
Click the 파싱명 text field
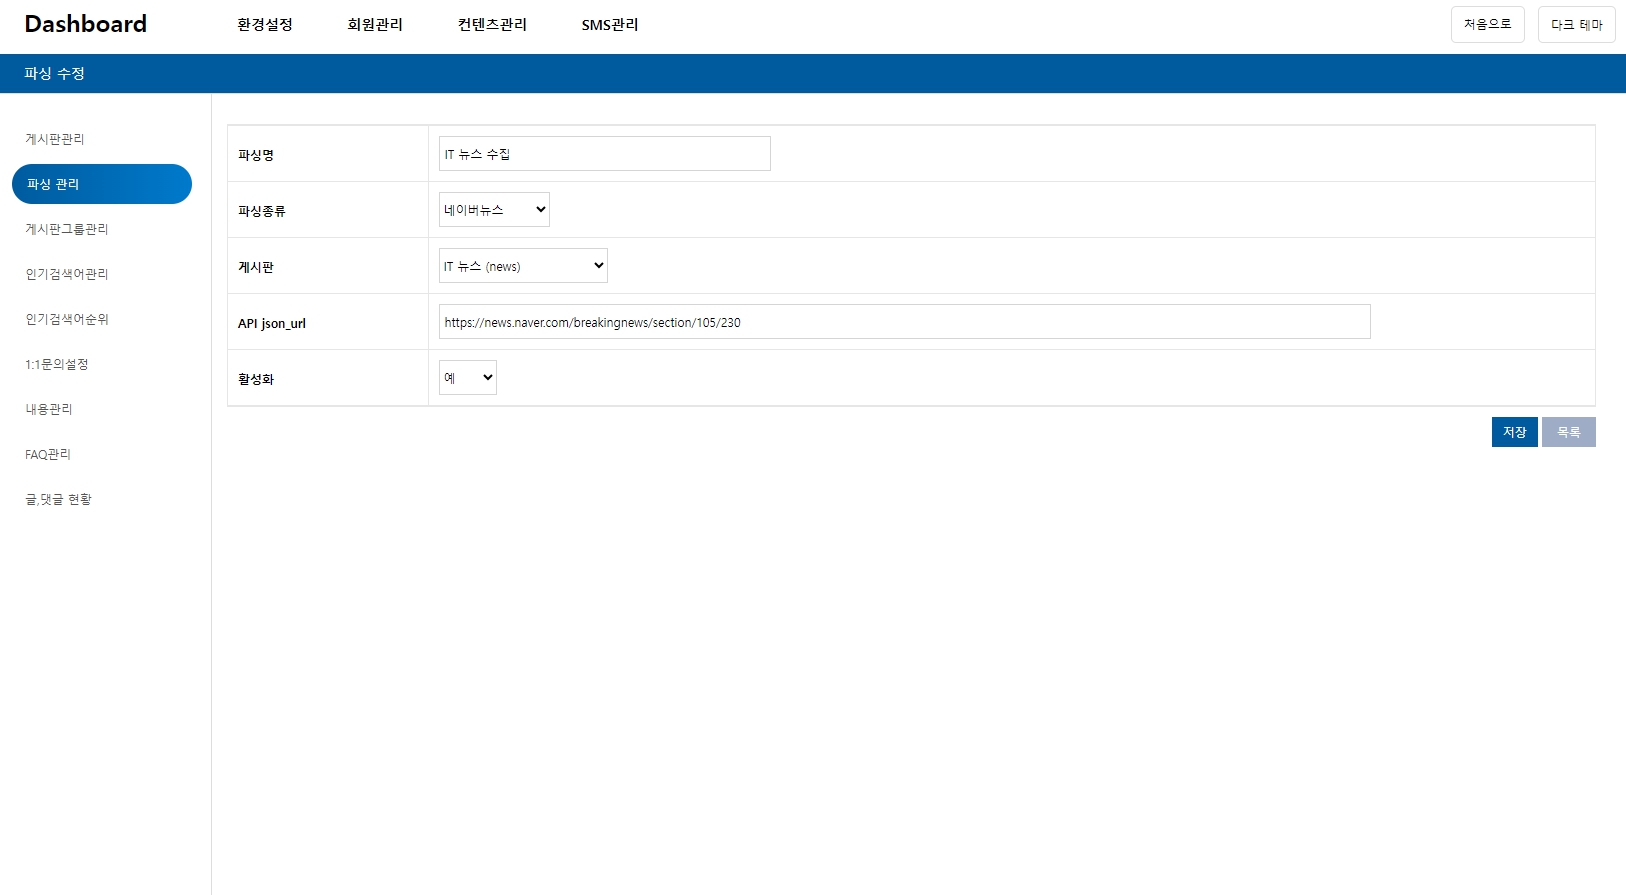604,154
